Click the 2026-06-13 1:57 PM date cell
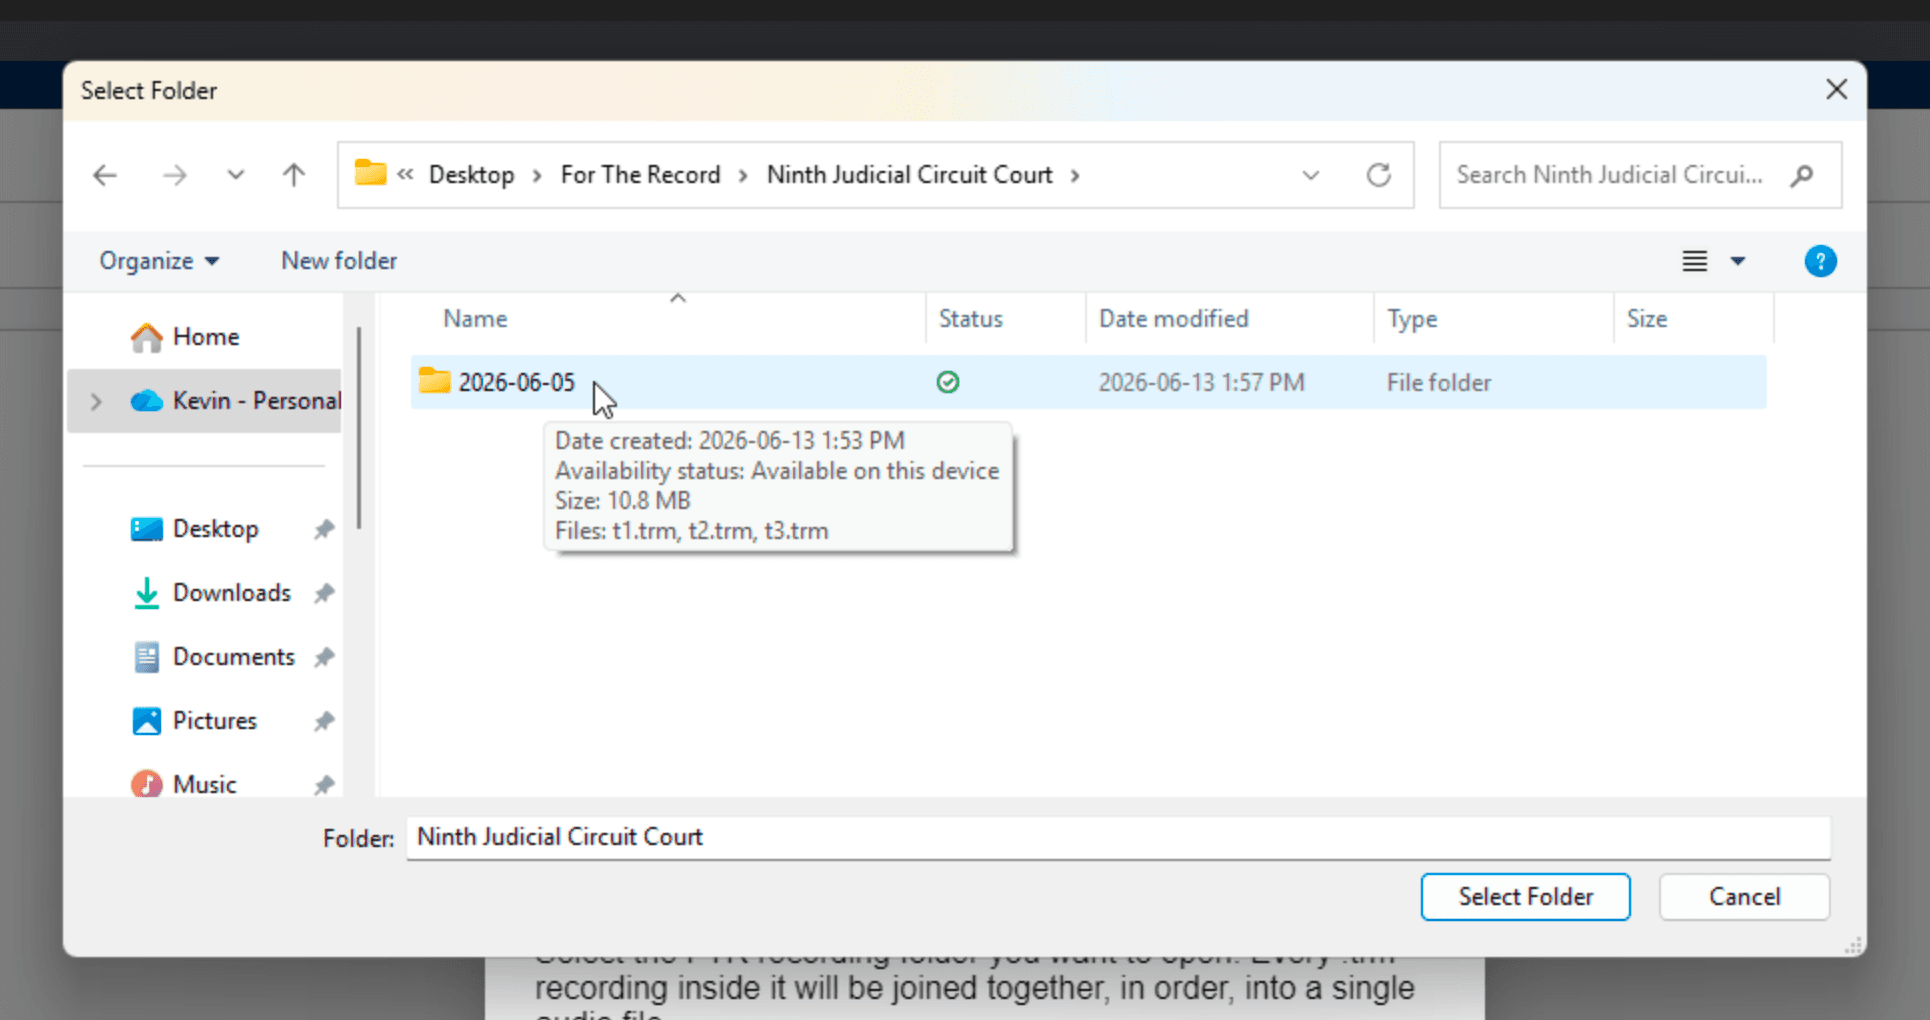This screenshot has height=1020, width=1930. [x=1201, y=383]
